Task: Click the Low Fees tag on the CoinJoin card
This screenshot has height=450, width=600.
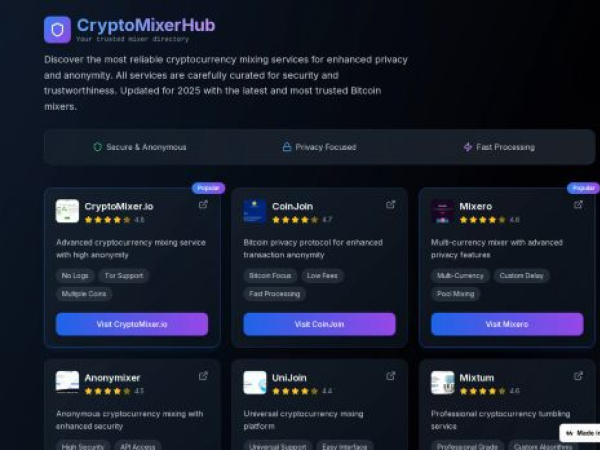Action: [322, 275]
